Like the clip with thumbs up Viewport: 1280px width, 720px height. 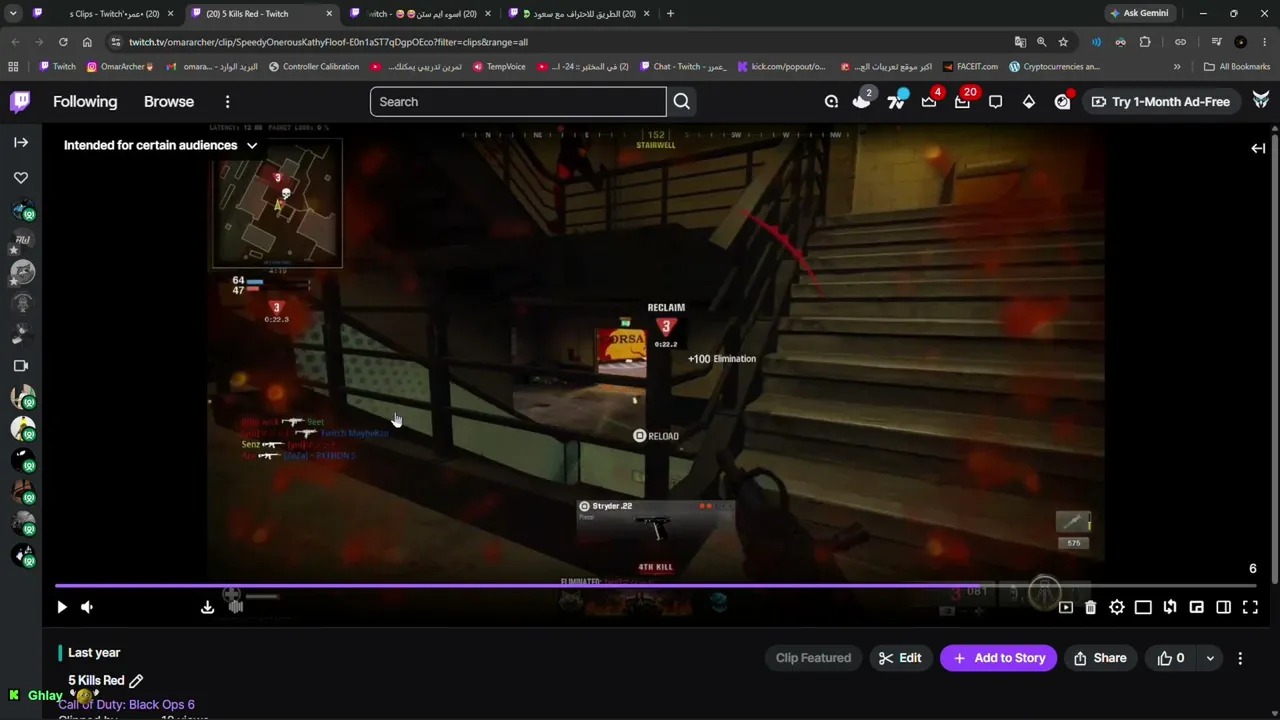(x=1171, y=658)
